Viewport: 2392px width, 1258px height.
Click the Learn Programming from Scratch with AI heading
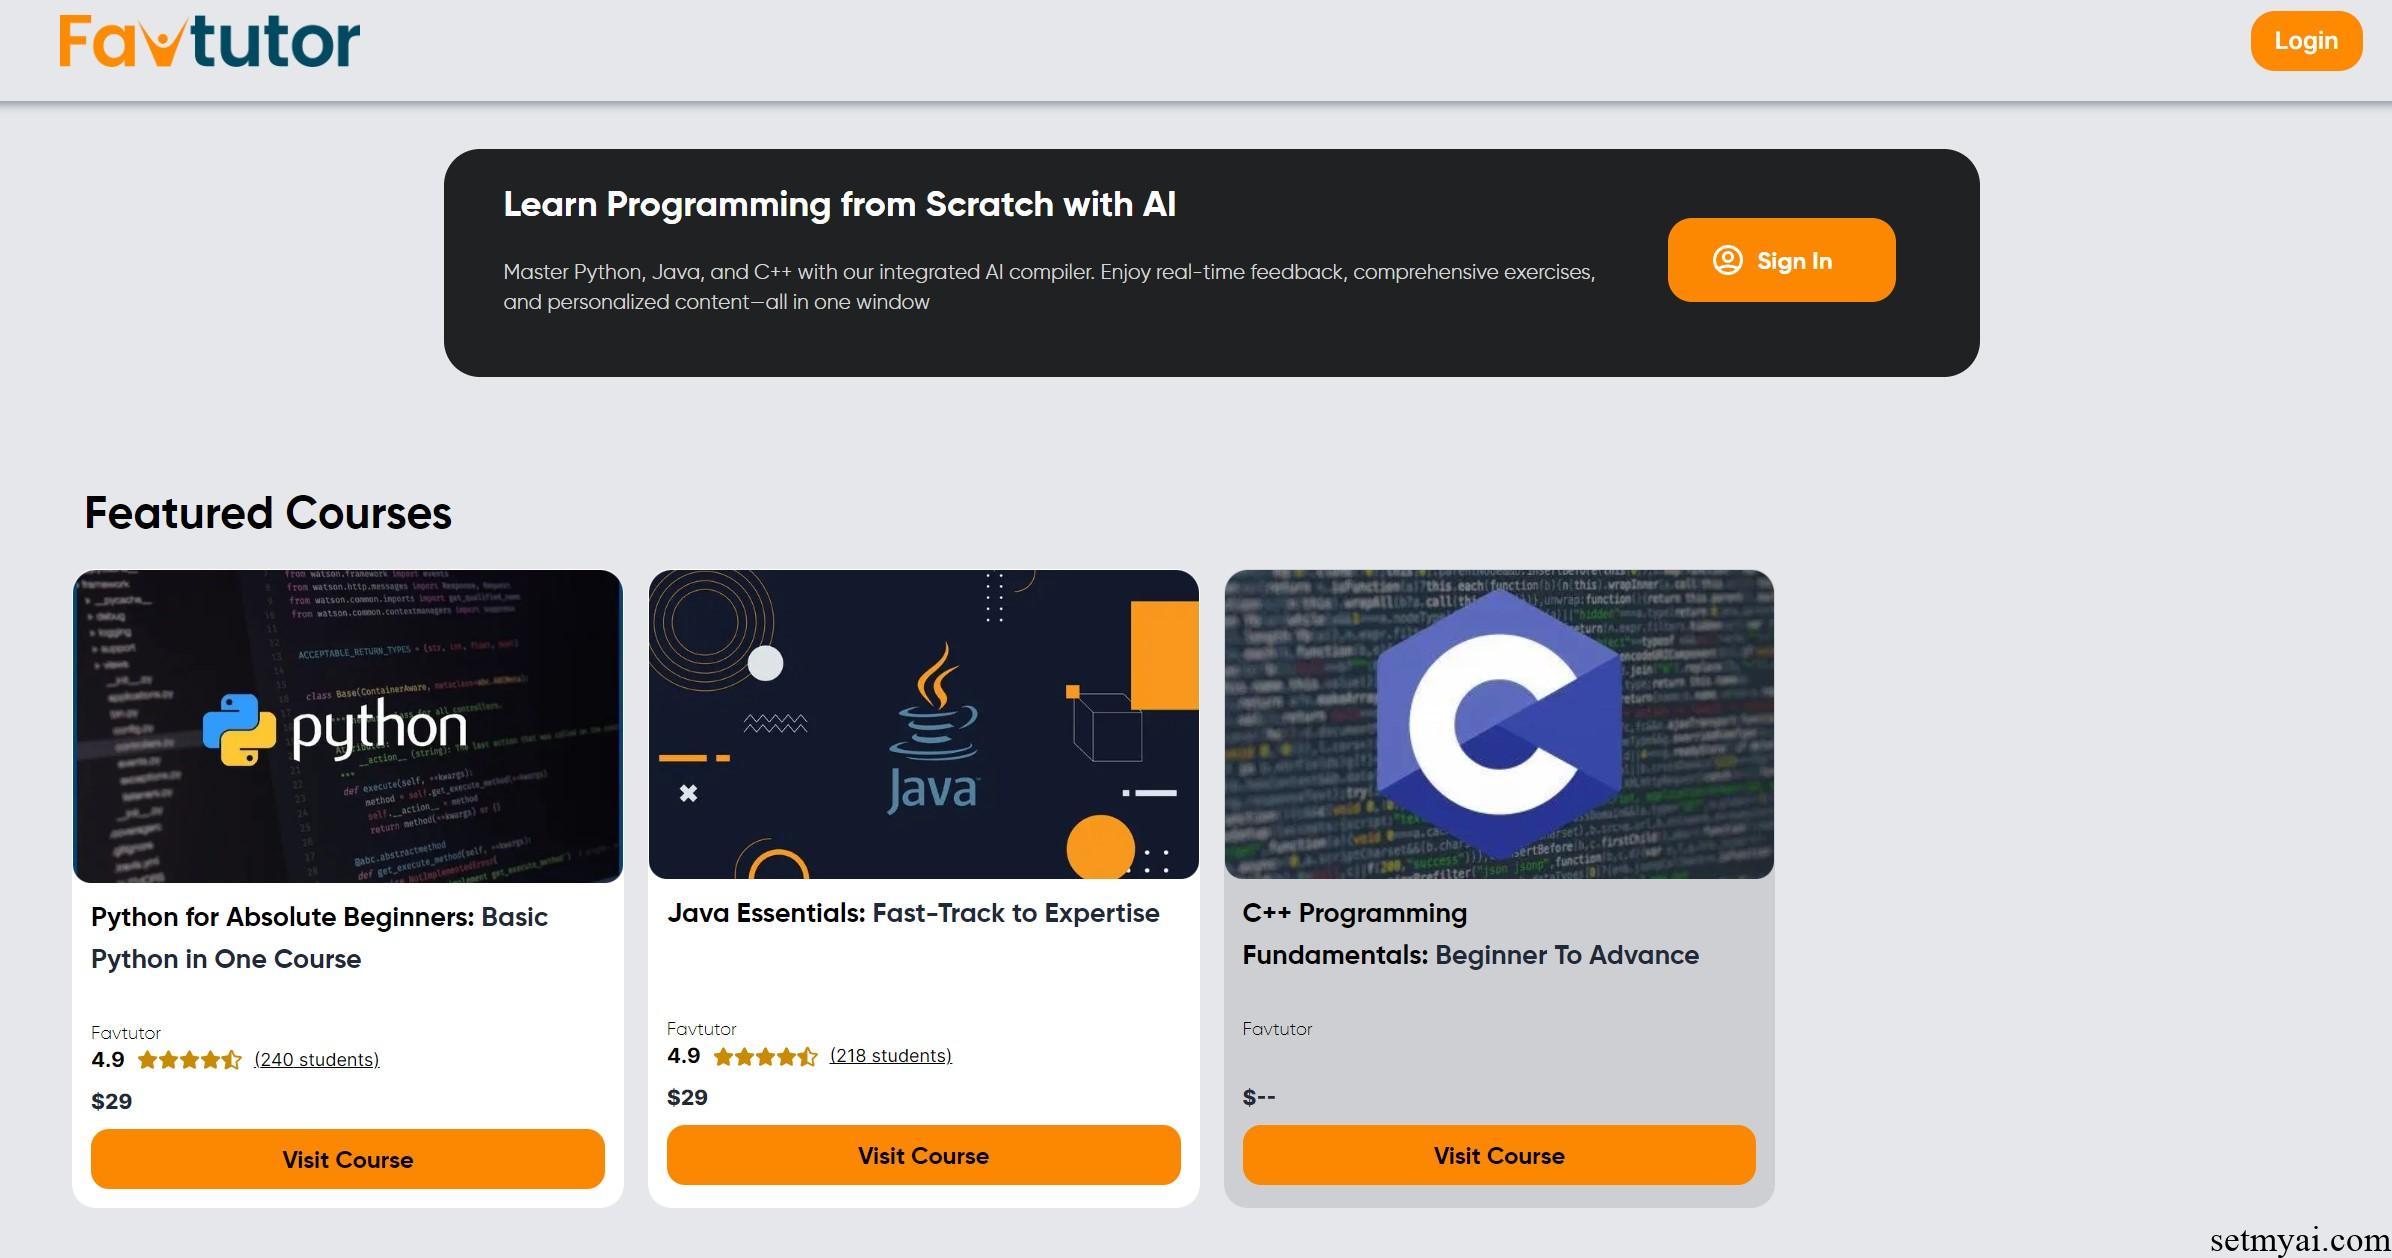[840, 204]
